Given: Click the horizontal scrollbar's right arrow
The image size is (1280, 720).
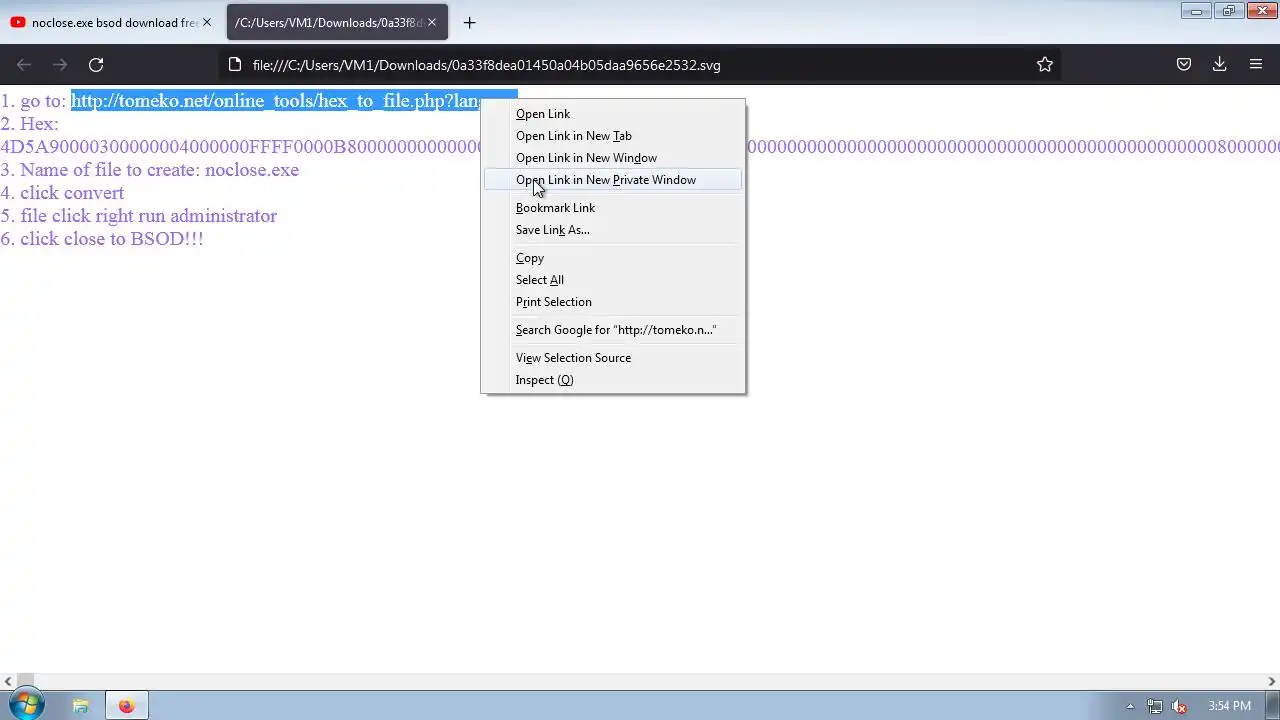Looking at the screenshot, I should coord(1271,681).
